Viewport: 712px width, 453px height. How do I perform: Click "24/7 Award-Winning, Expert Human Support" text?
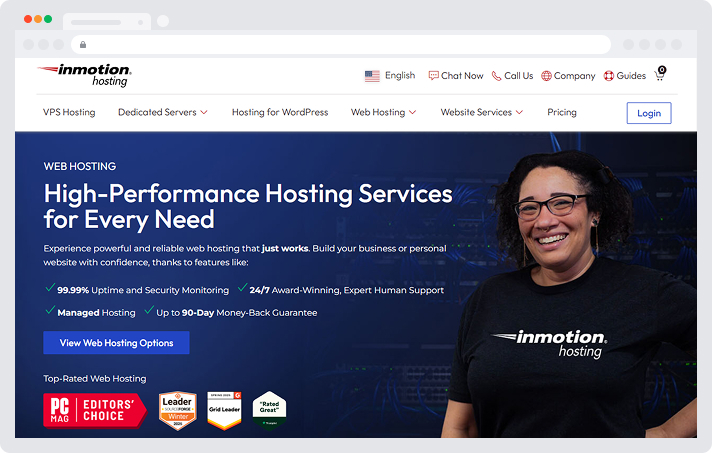346,290
